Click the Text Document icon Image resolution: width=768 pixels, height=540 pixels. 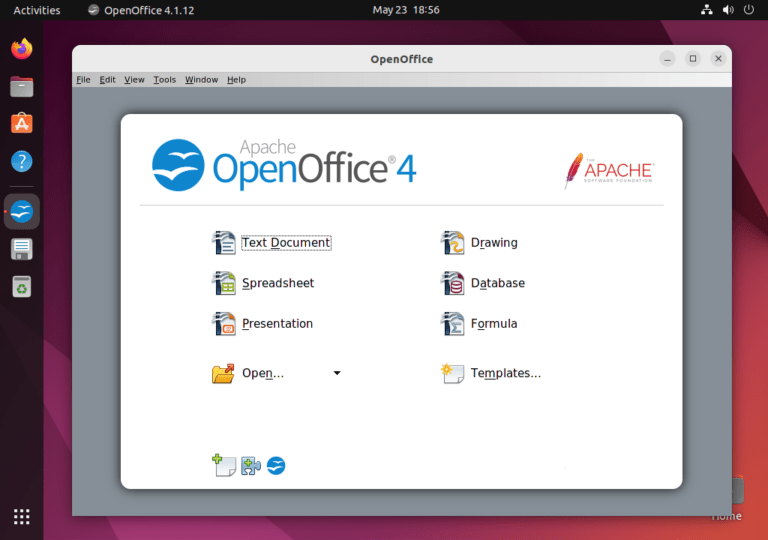[x=223, y=243]
